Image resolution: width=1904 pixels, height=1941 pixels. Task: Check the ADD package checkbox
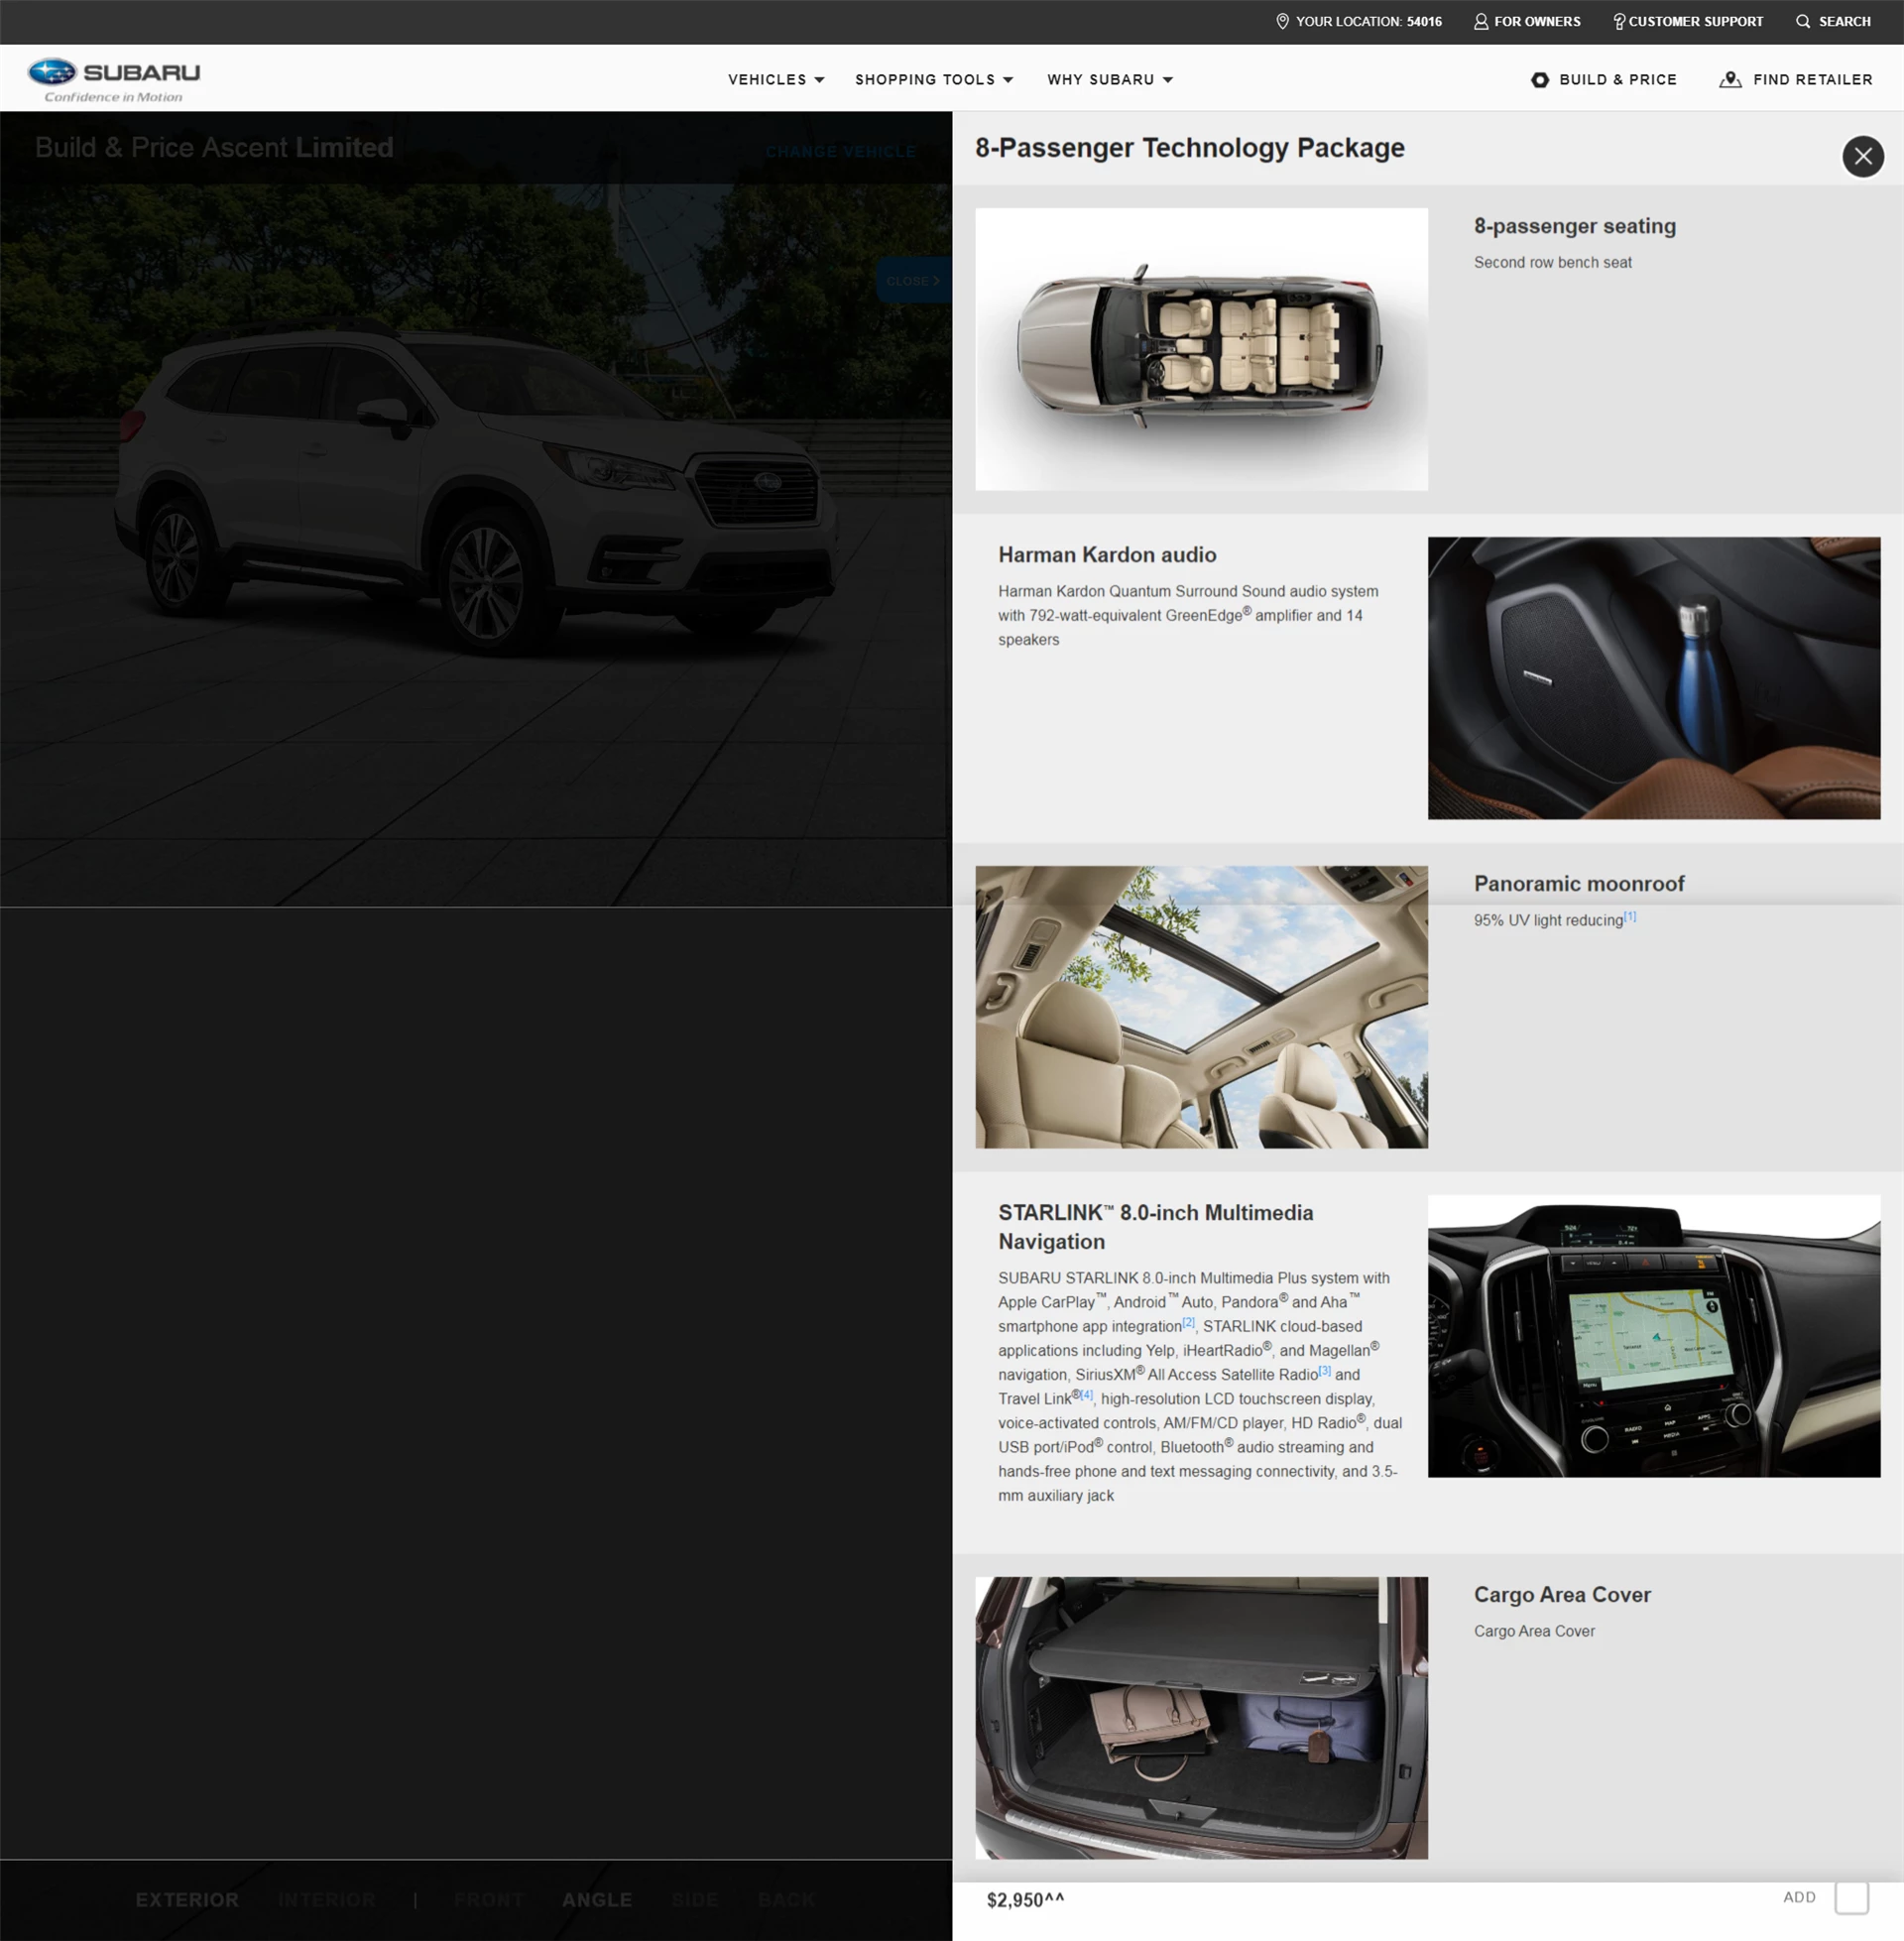click(1851, 1897)
